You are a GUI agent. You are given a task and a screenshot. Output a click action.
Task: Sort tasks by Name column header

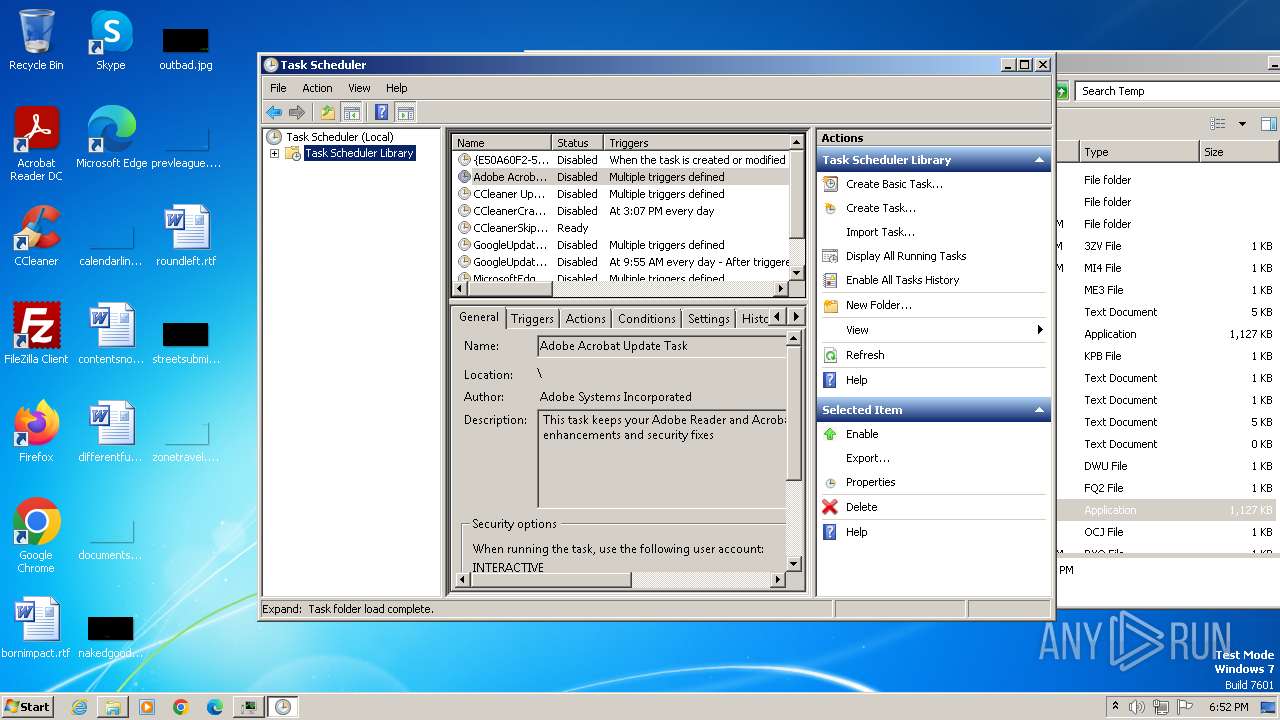(x=501, y=143)
